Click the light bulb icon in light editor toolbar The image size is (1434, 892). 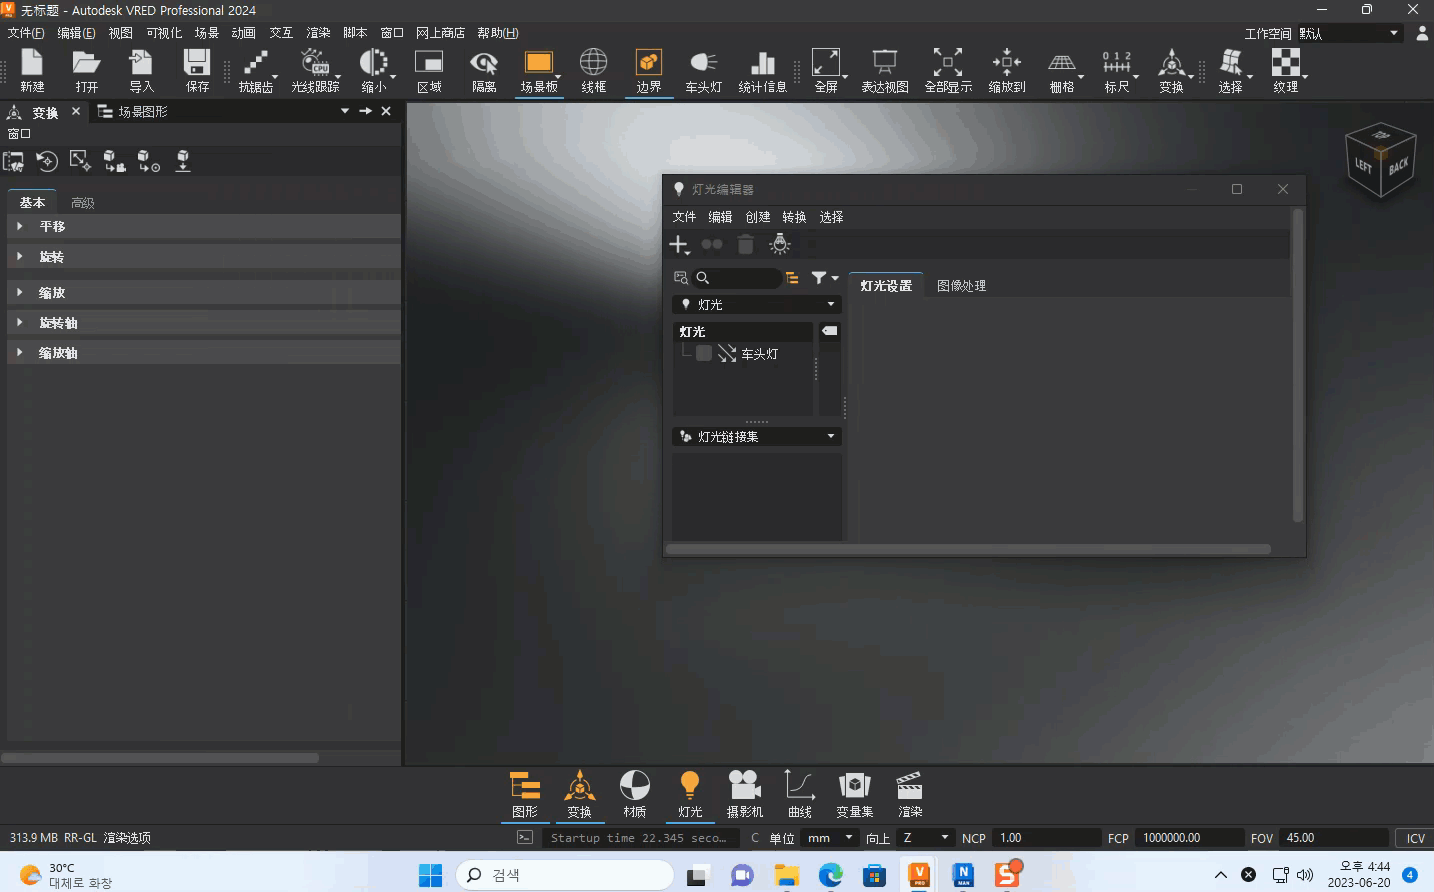point(780,244)
